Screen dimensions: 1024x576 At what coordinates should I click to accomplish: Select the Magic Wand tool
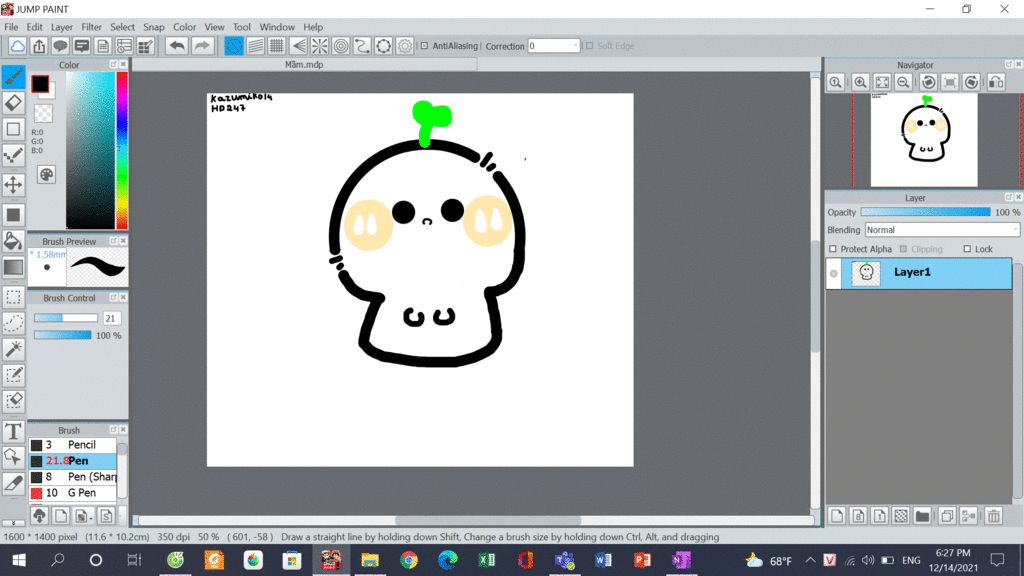13,349
